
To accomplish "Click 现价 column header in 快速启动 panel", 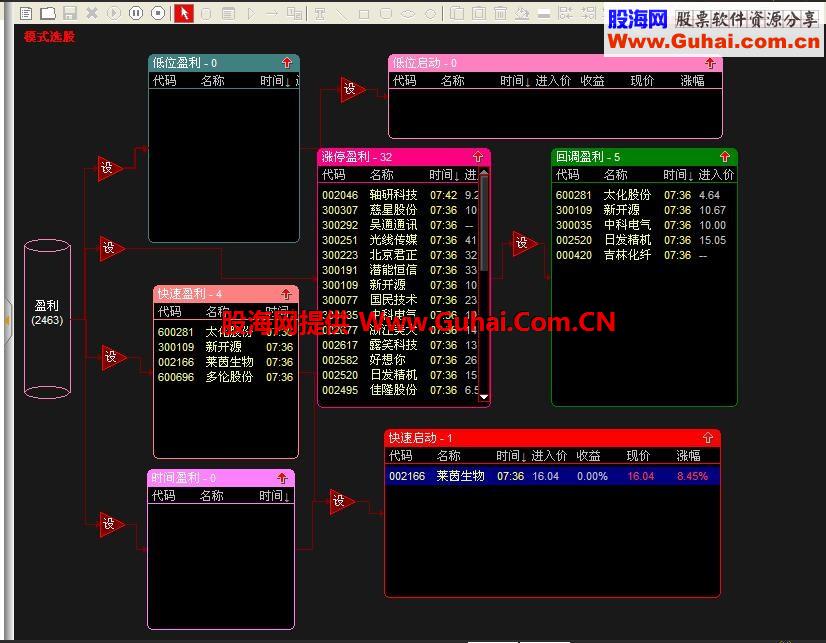I will (638, 456).
